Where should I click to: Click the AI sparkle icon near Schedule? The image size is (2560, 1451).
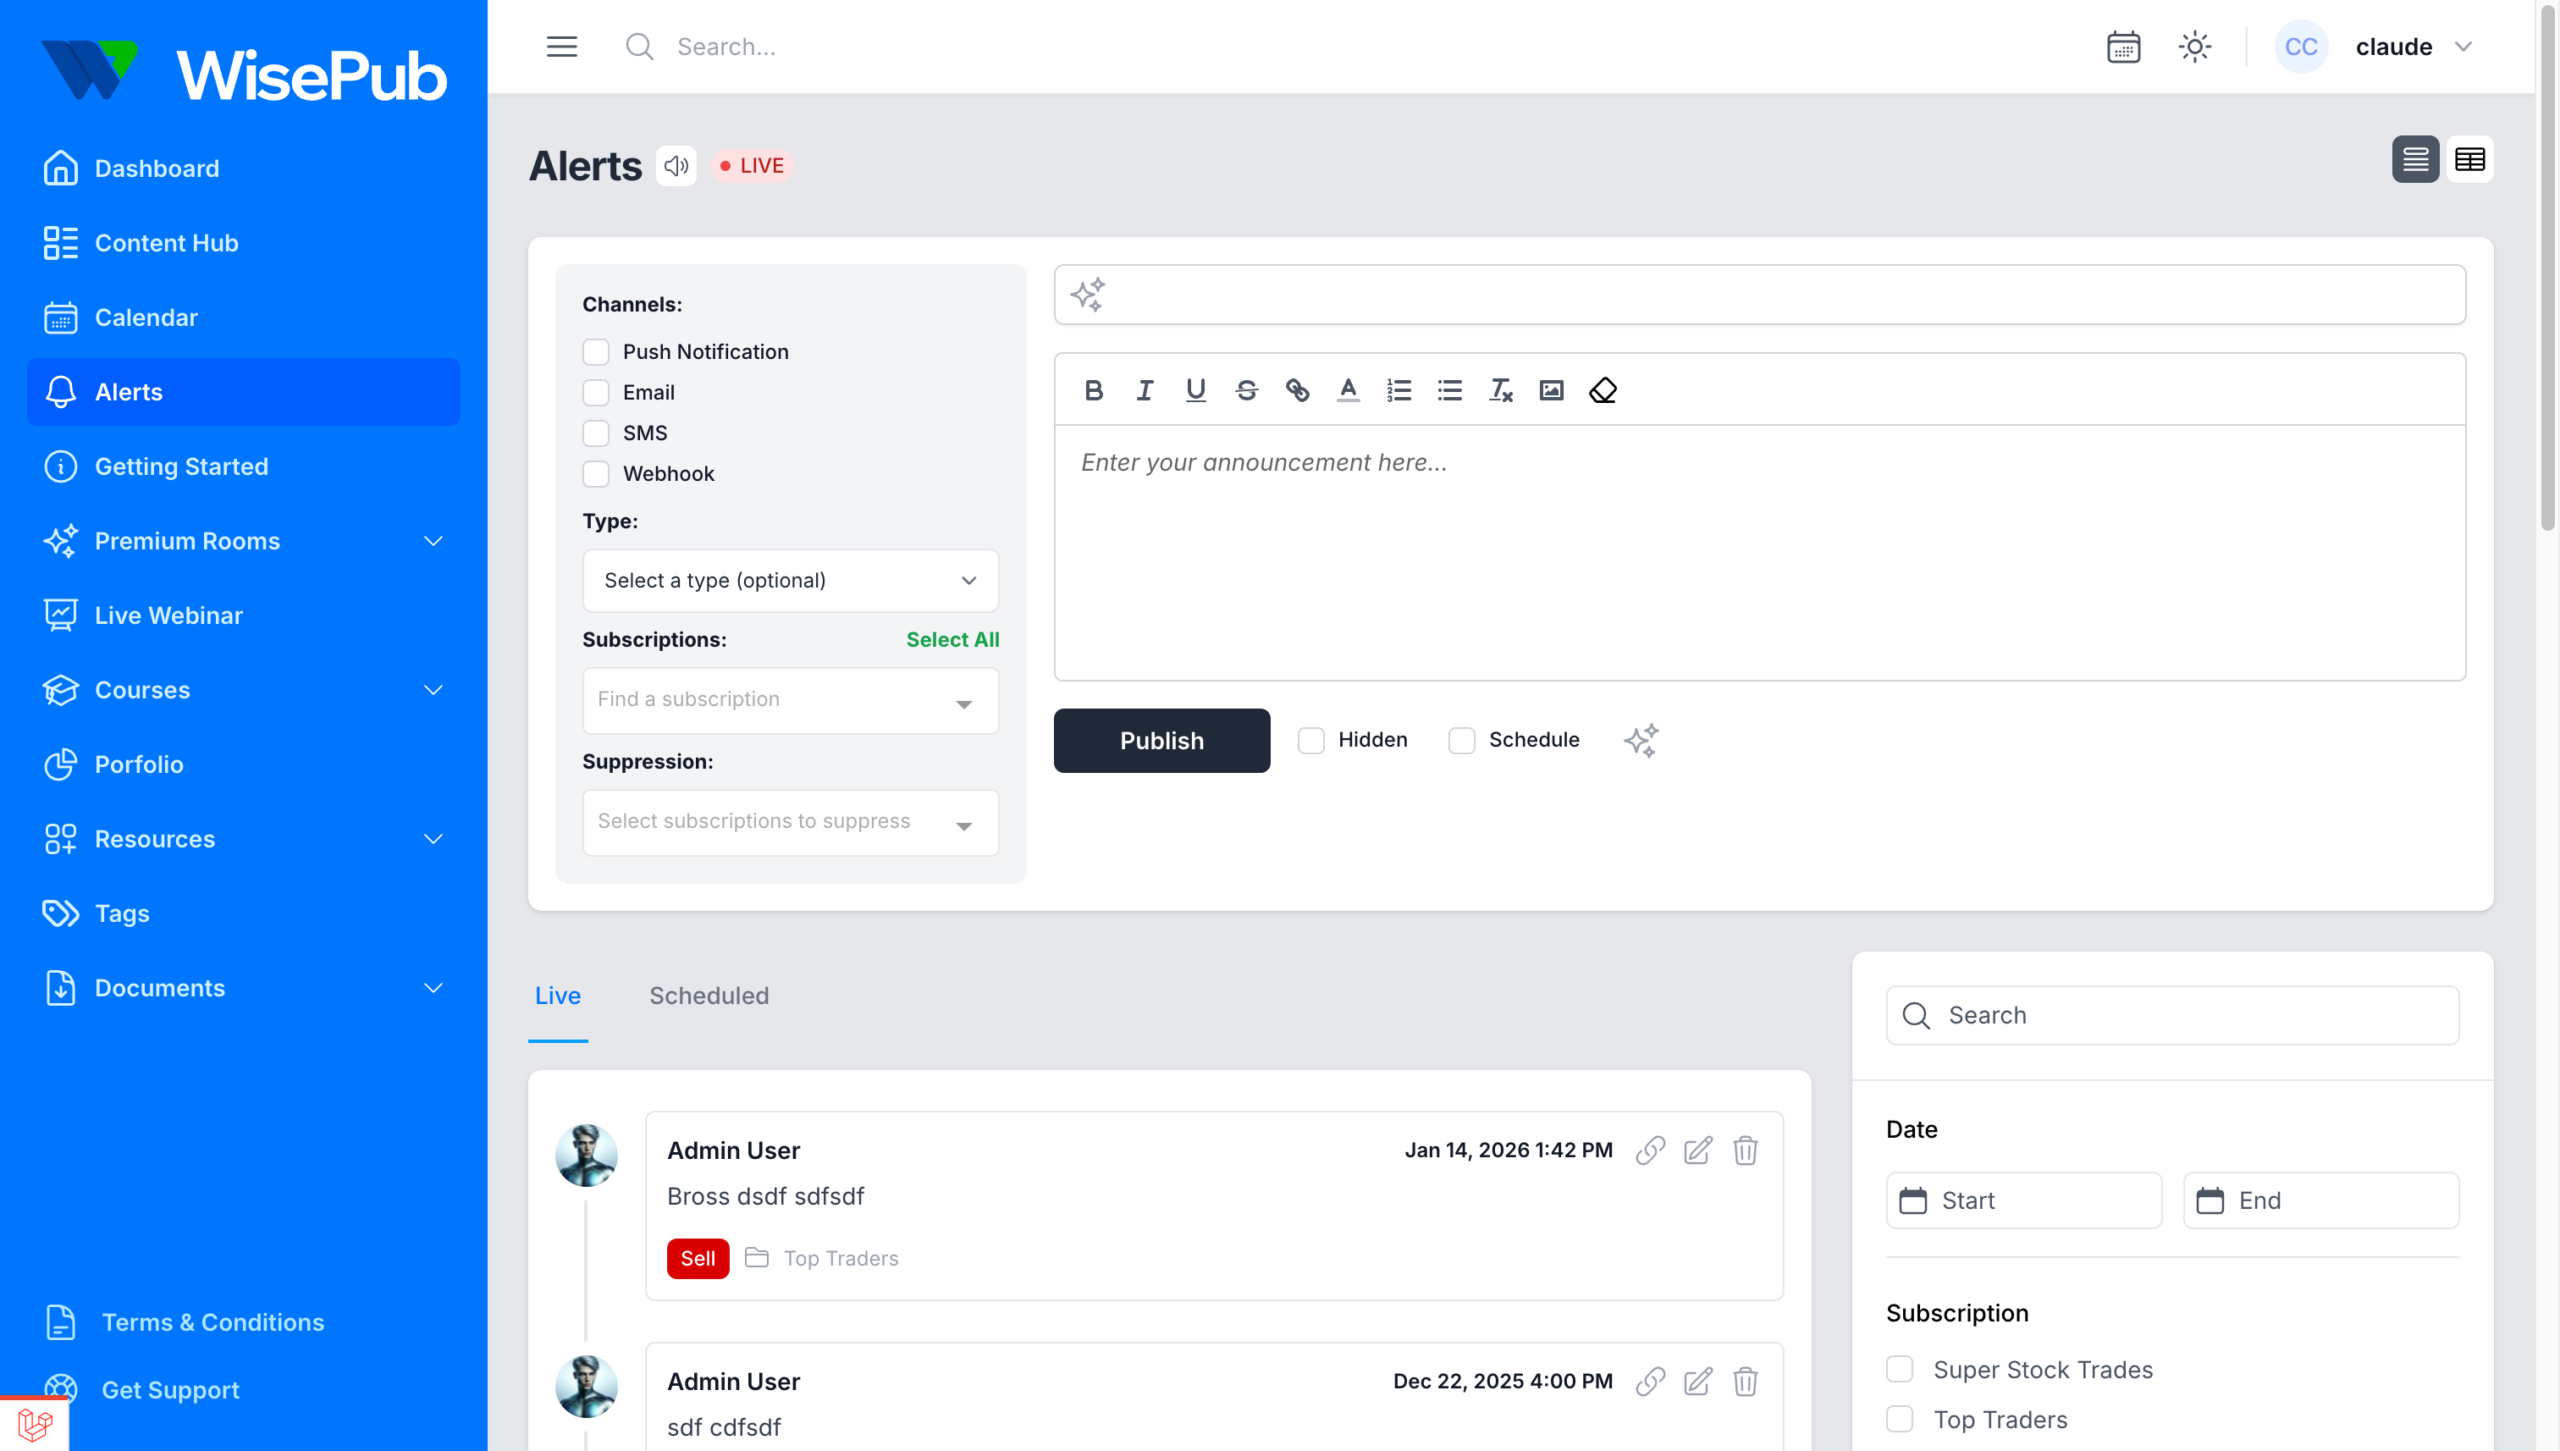1641,740
